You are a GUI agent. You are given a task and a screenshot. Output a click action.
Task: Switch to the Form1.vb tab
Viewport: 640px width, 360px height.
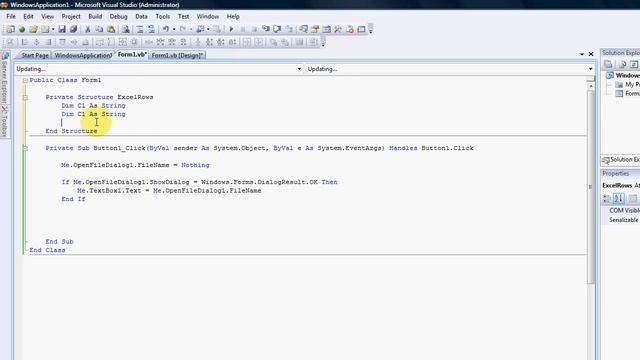pyautogui.click(x=131, y=54)
